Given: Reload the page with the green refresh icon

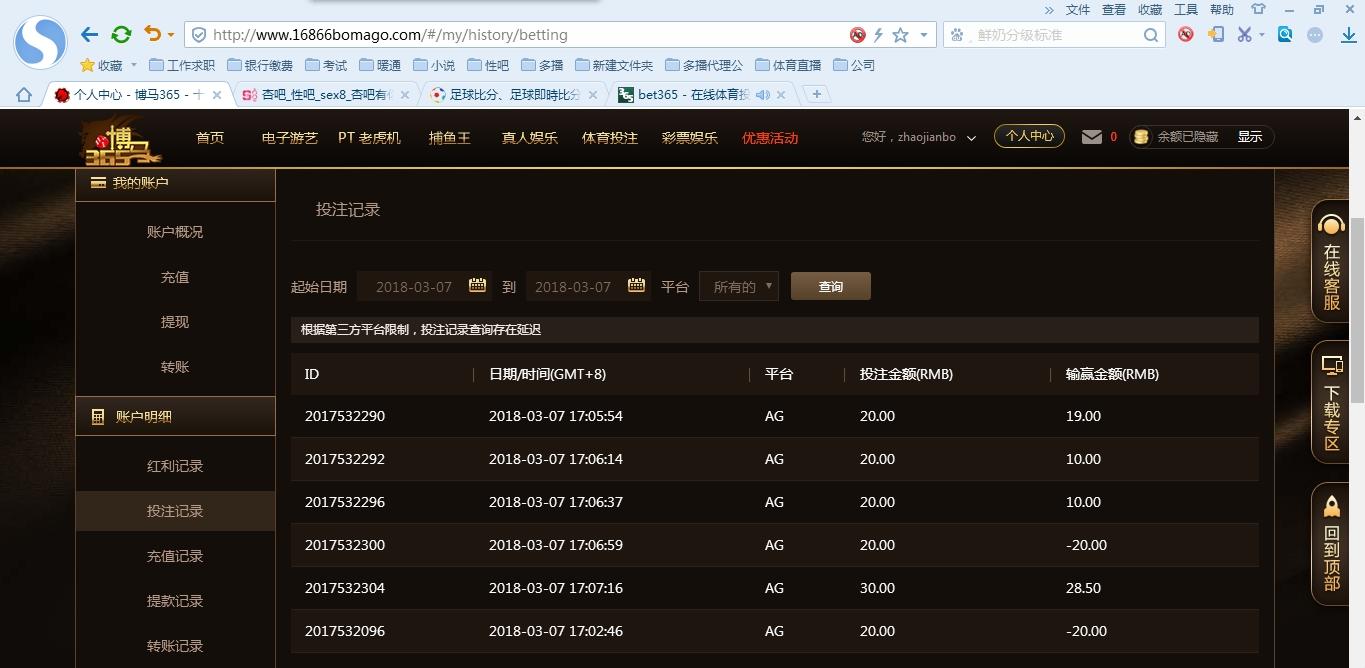Looking at the screenshot, I should coord(121,35).
